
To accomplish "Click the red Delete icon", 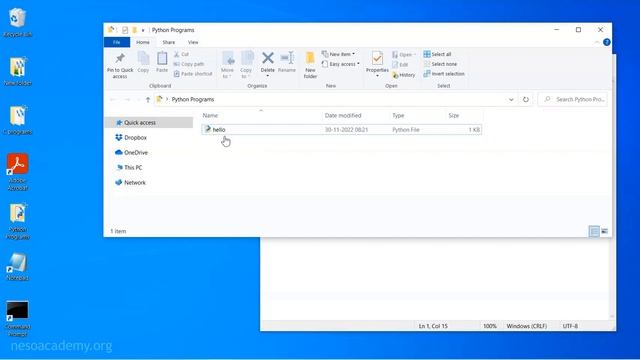I will pos(268,58).
